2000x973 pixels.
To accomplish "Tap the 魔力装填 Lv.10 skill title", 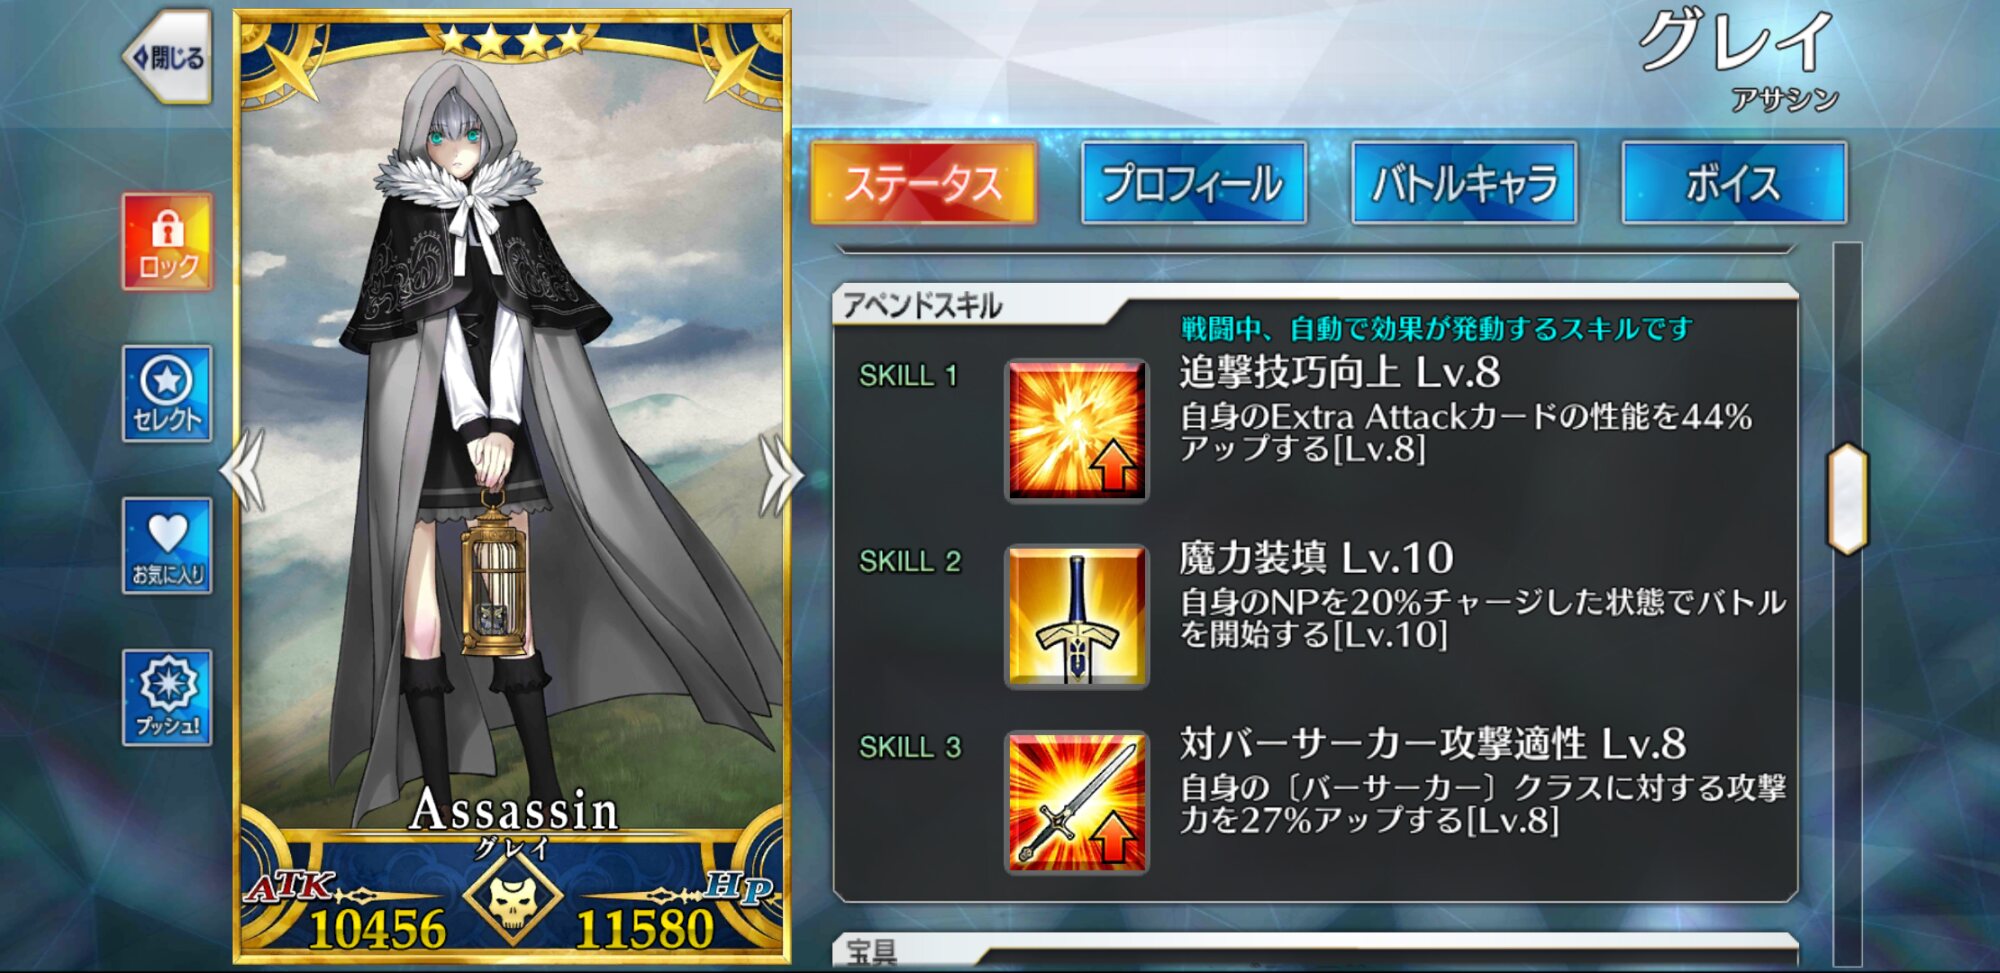I will click(1316, 558).
